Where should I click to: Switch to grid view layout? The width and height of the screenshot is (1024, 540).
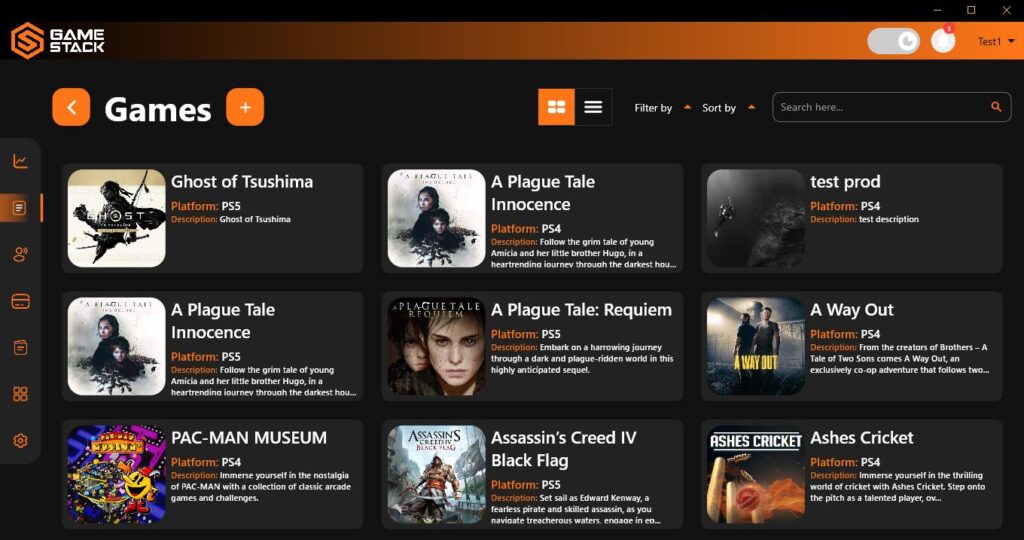[x=556, y=107]
